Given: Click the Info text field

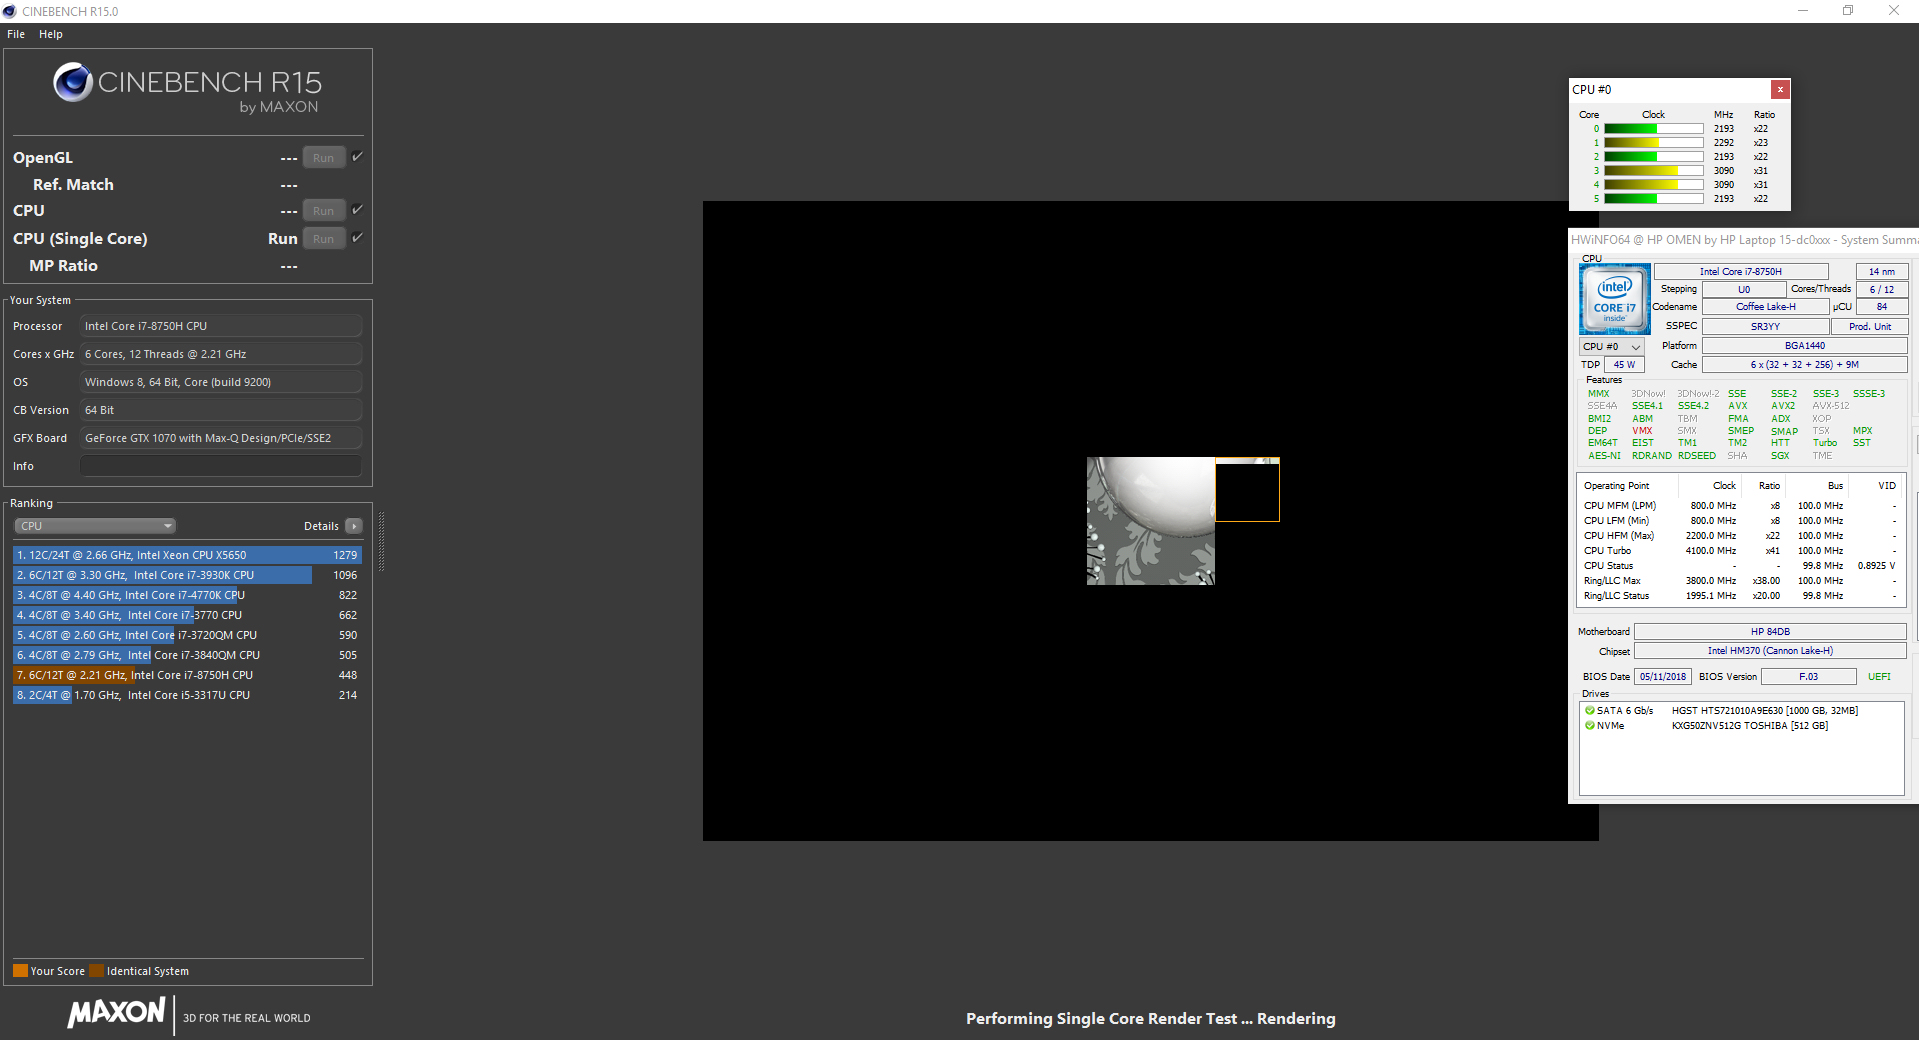Looking at the screenshot, I should [x=221, y=466].
